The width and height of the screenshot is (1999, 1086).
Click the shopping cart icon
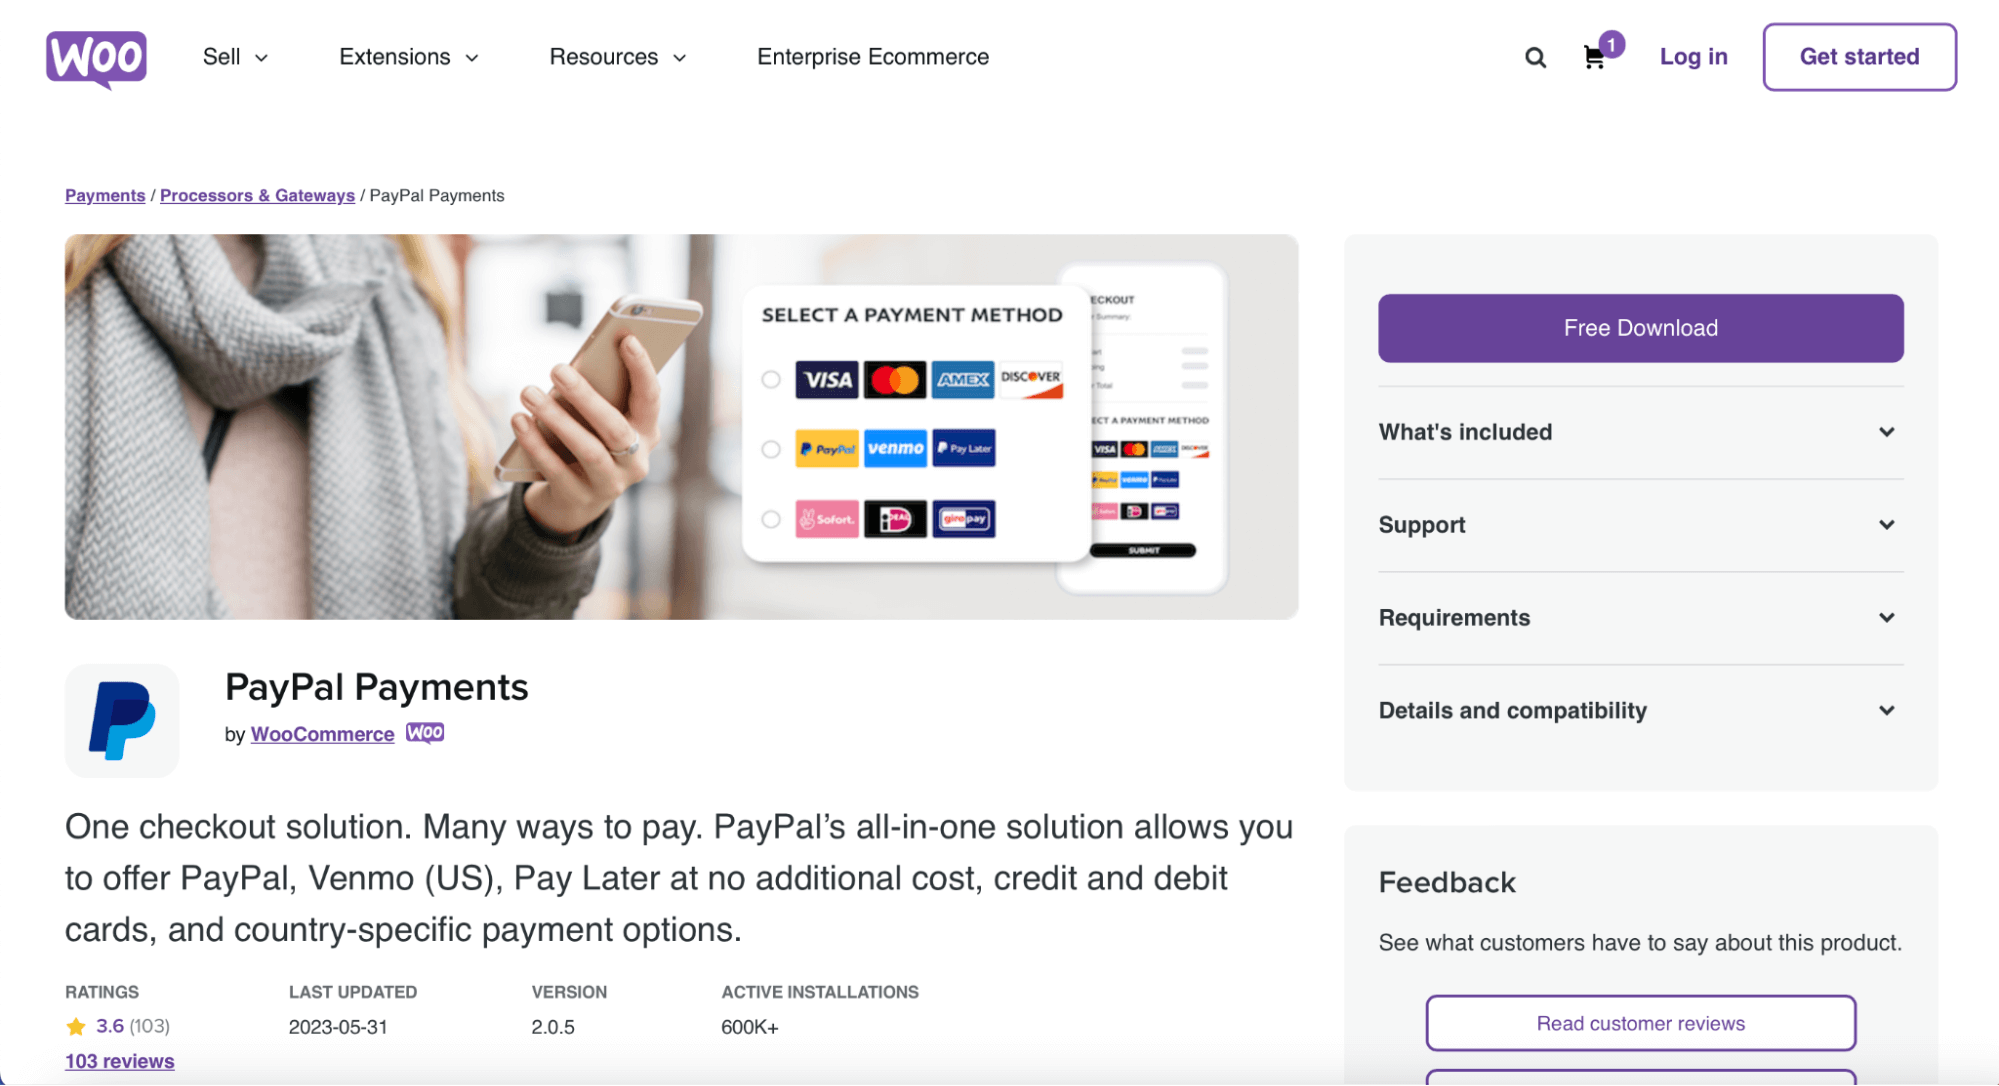[x=1593, y=56]
